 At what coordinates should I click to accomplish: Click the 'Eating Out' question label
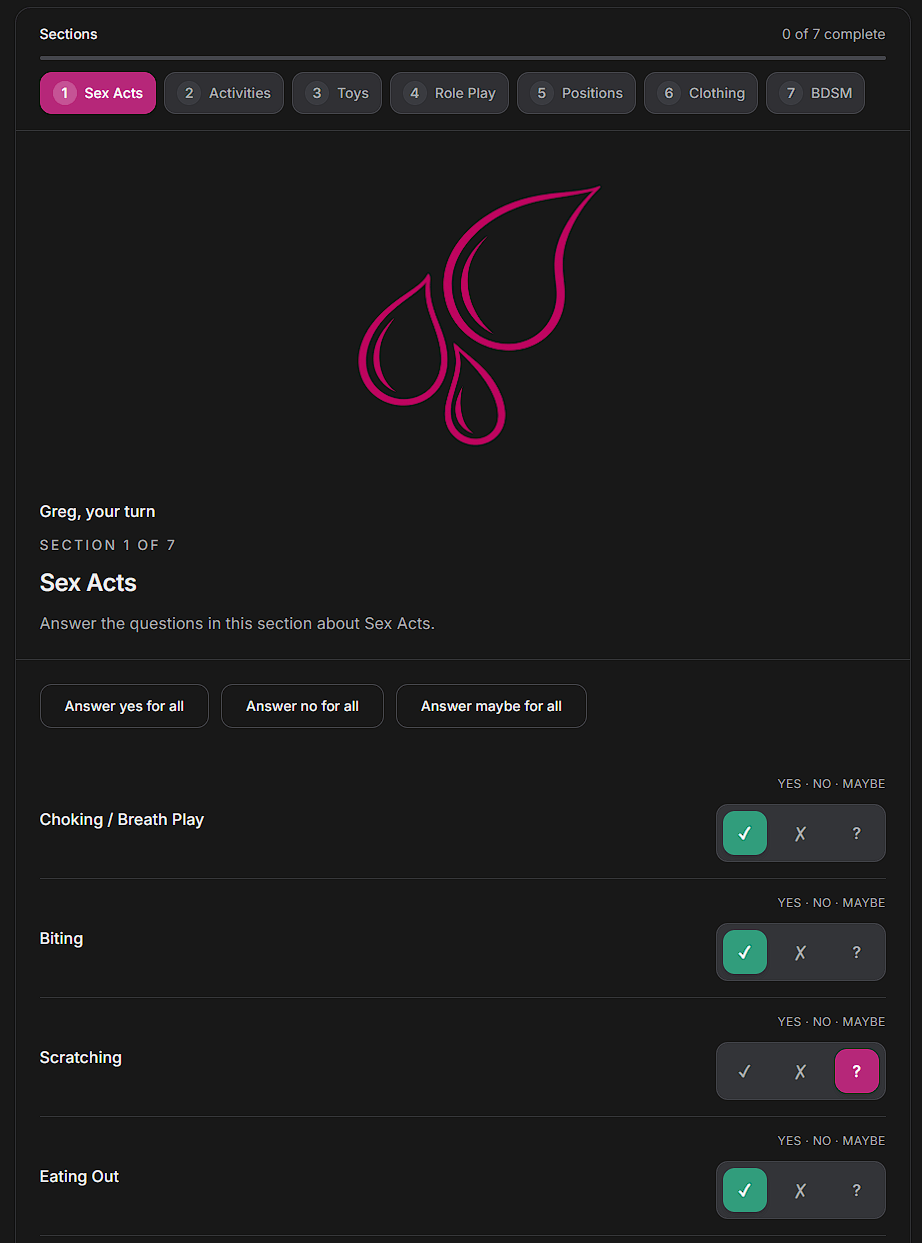click(79, 1177)
